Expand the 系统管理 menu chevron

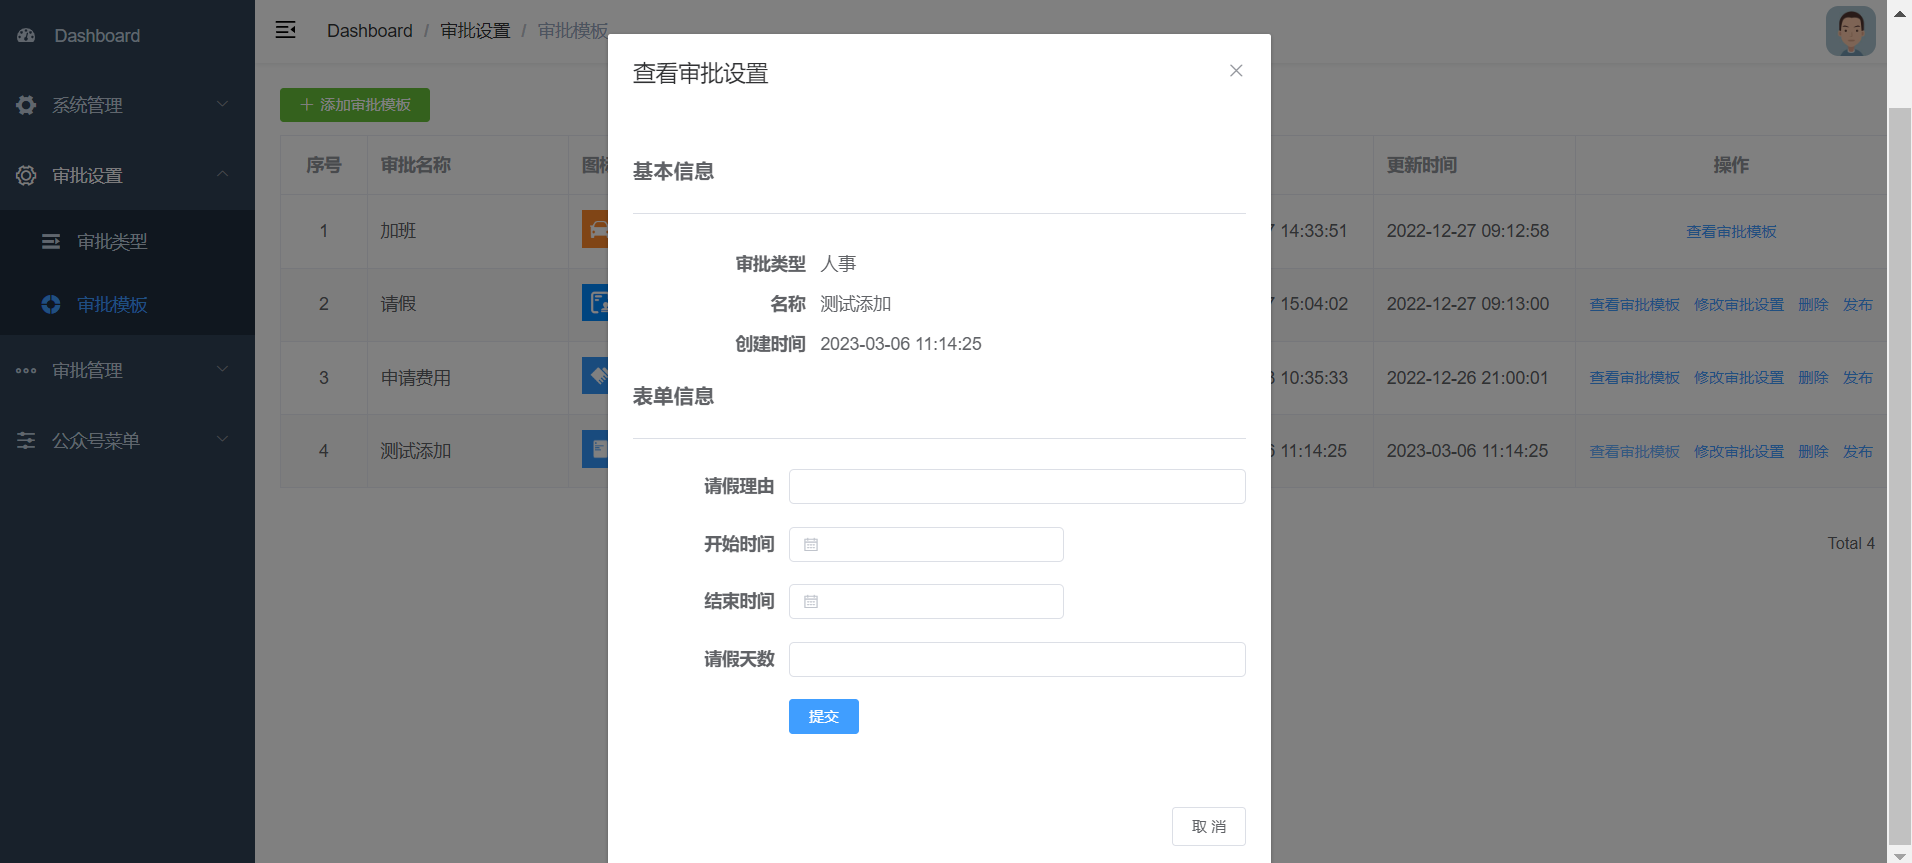point(223,104)
